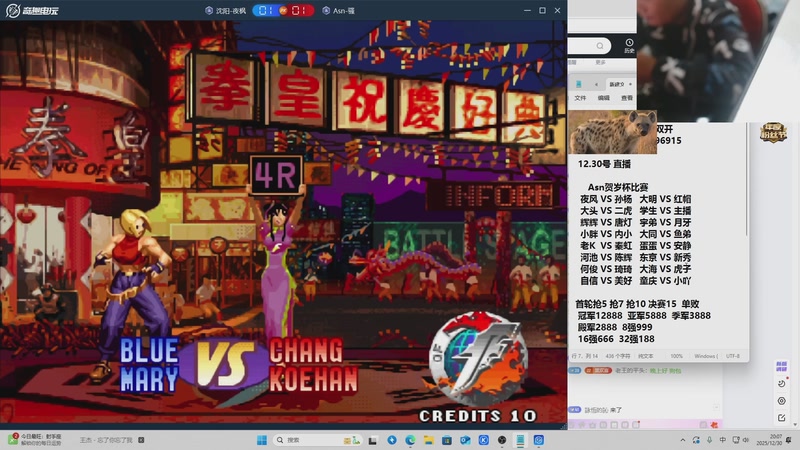Click the Notepad document icon tab
The image size is (800, 450).
[x=579, y=84]
